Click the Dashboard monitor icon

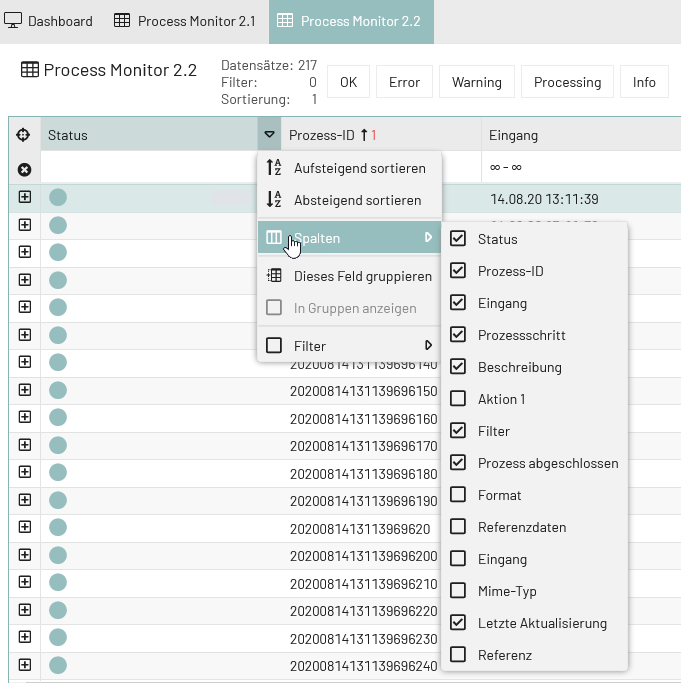pos(13,20)
